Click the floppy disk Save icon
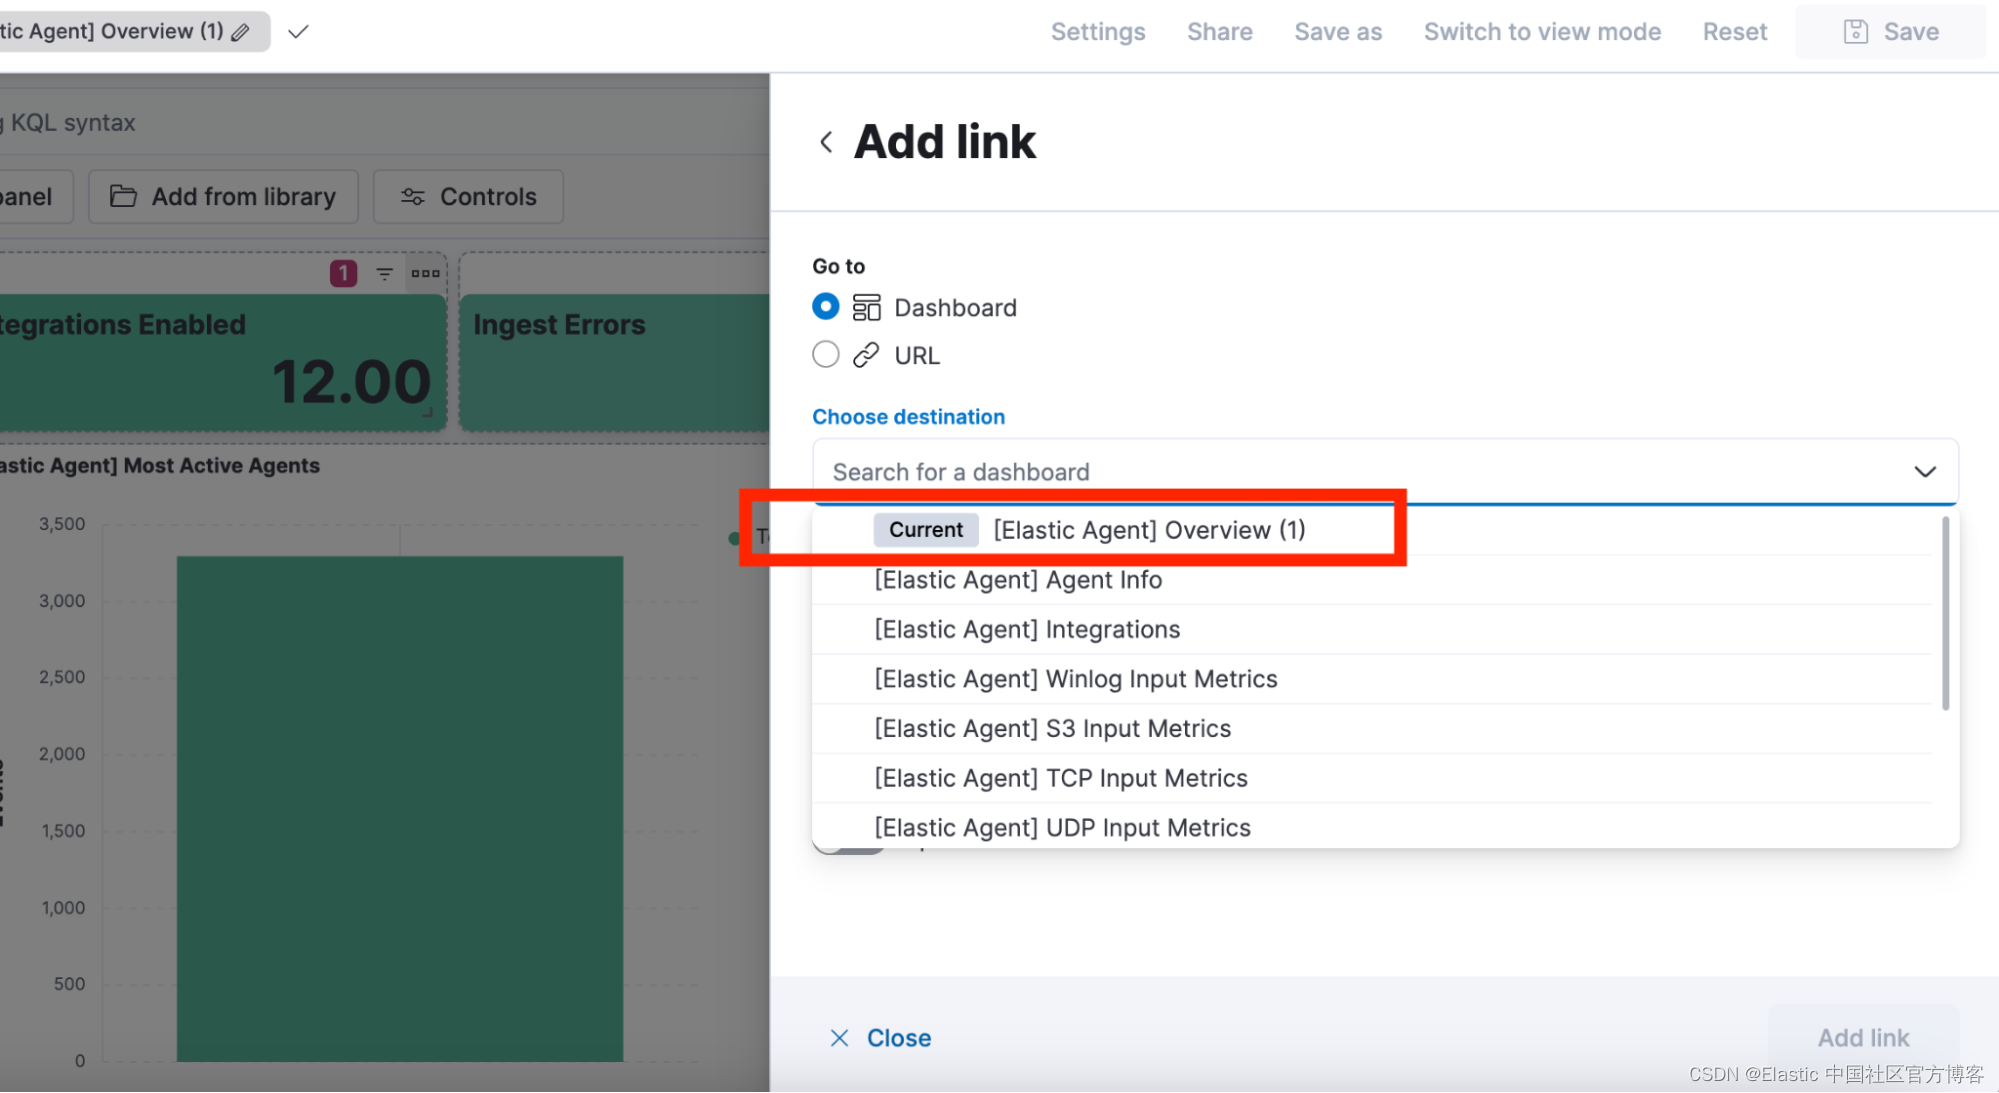The width and height of the screenshot is (1999, 1093). click(x=1855, y=32)
